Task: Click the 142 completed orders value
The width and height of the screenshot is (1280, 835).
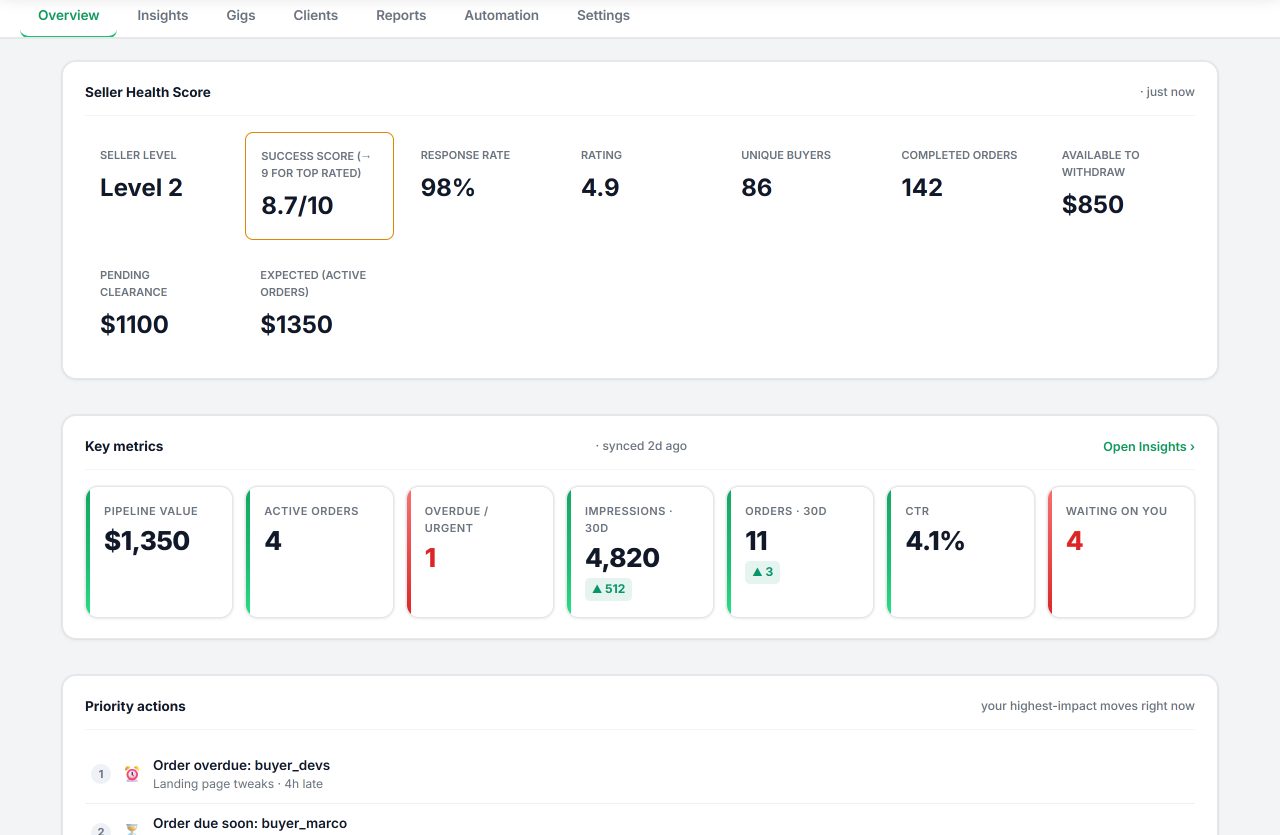Action: 922,188
